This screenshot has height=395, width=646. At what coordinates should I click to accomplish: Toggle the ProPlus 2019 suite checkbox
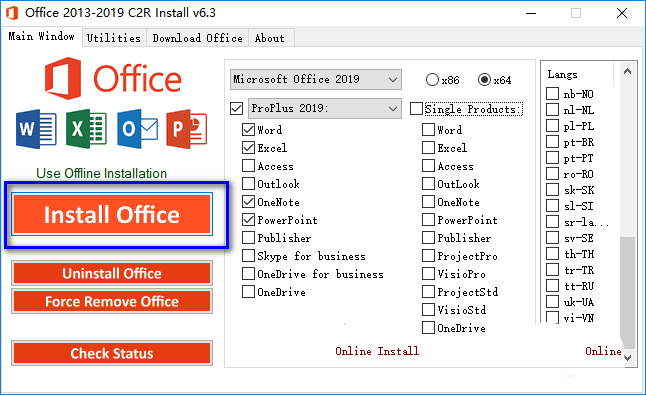tap(236, 109)
